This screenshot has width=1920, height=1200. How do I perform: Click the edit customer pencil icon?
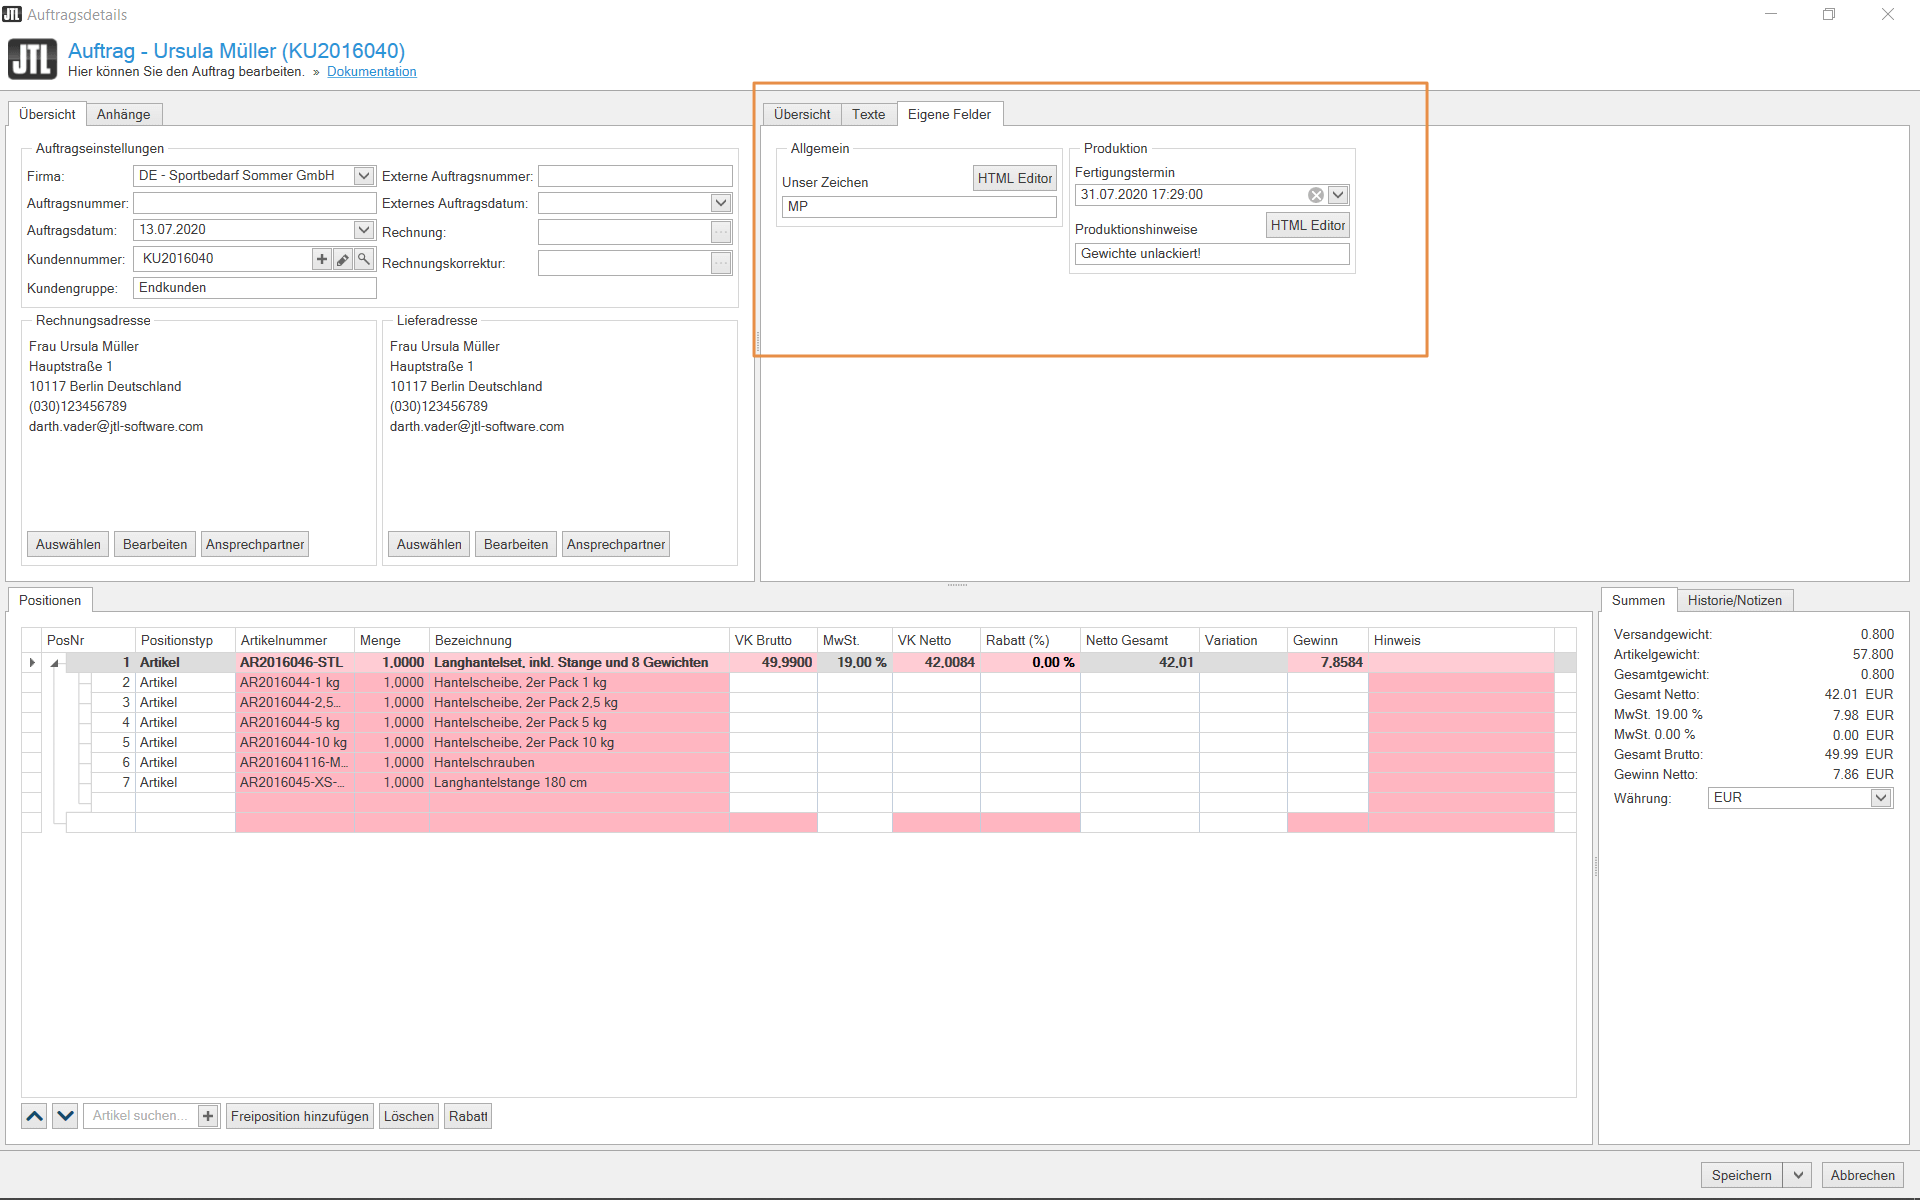tap(343, 259)
